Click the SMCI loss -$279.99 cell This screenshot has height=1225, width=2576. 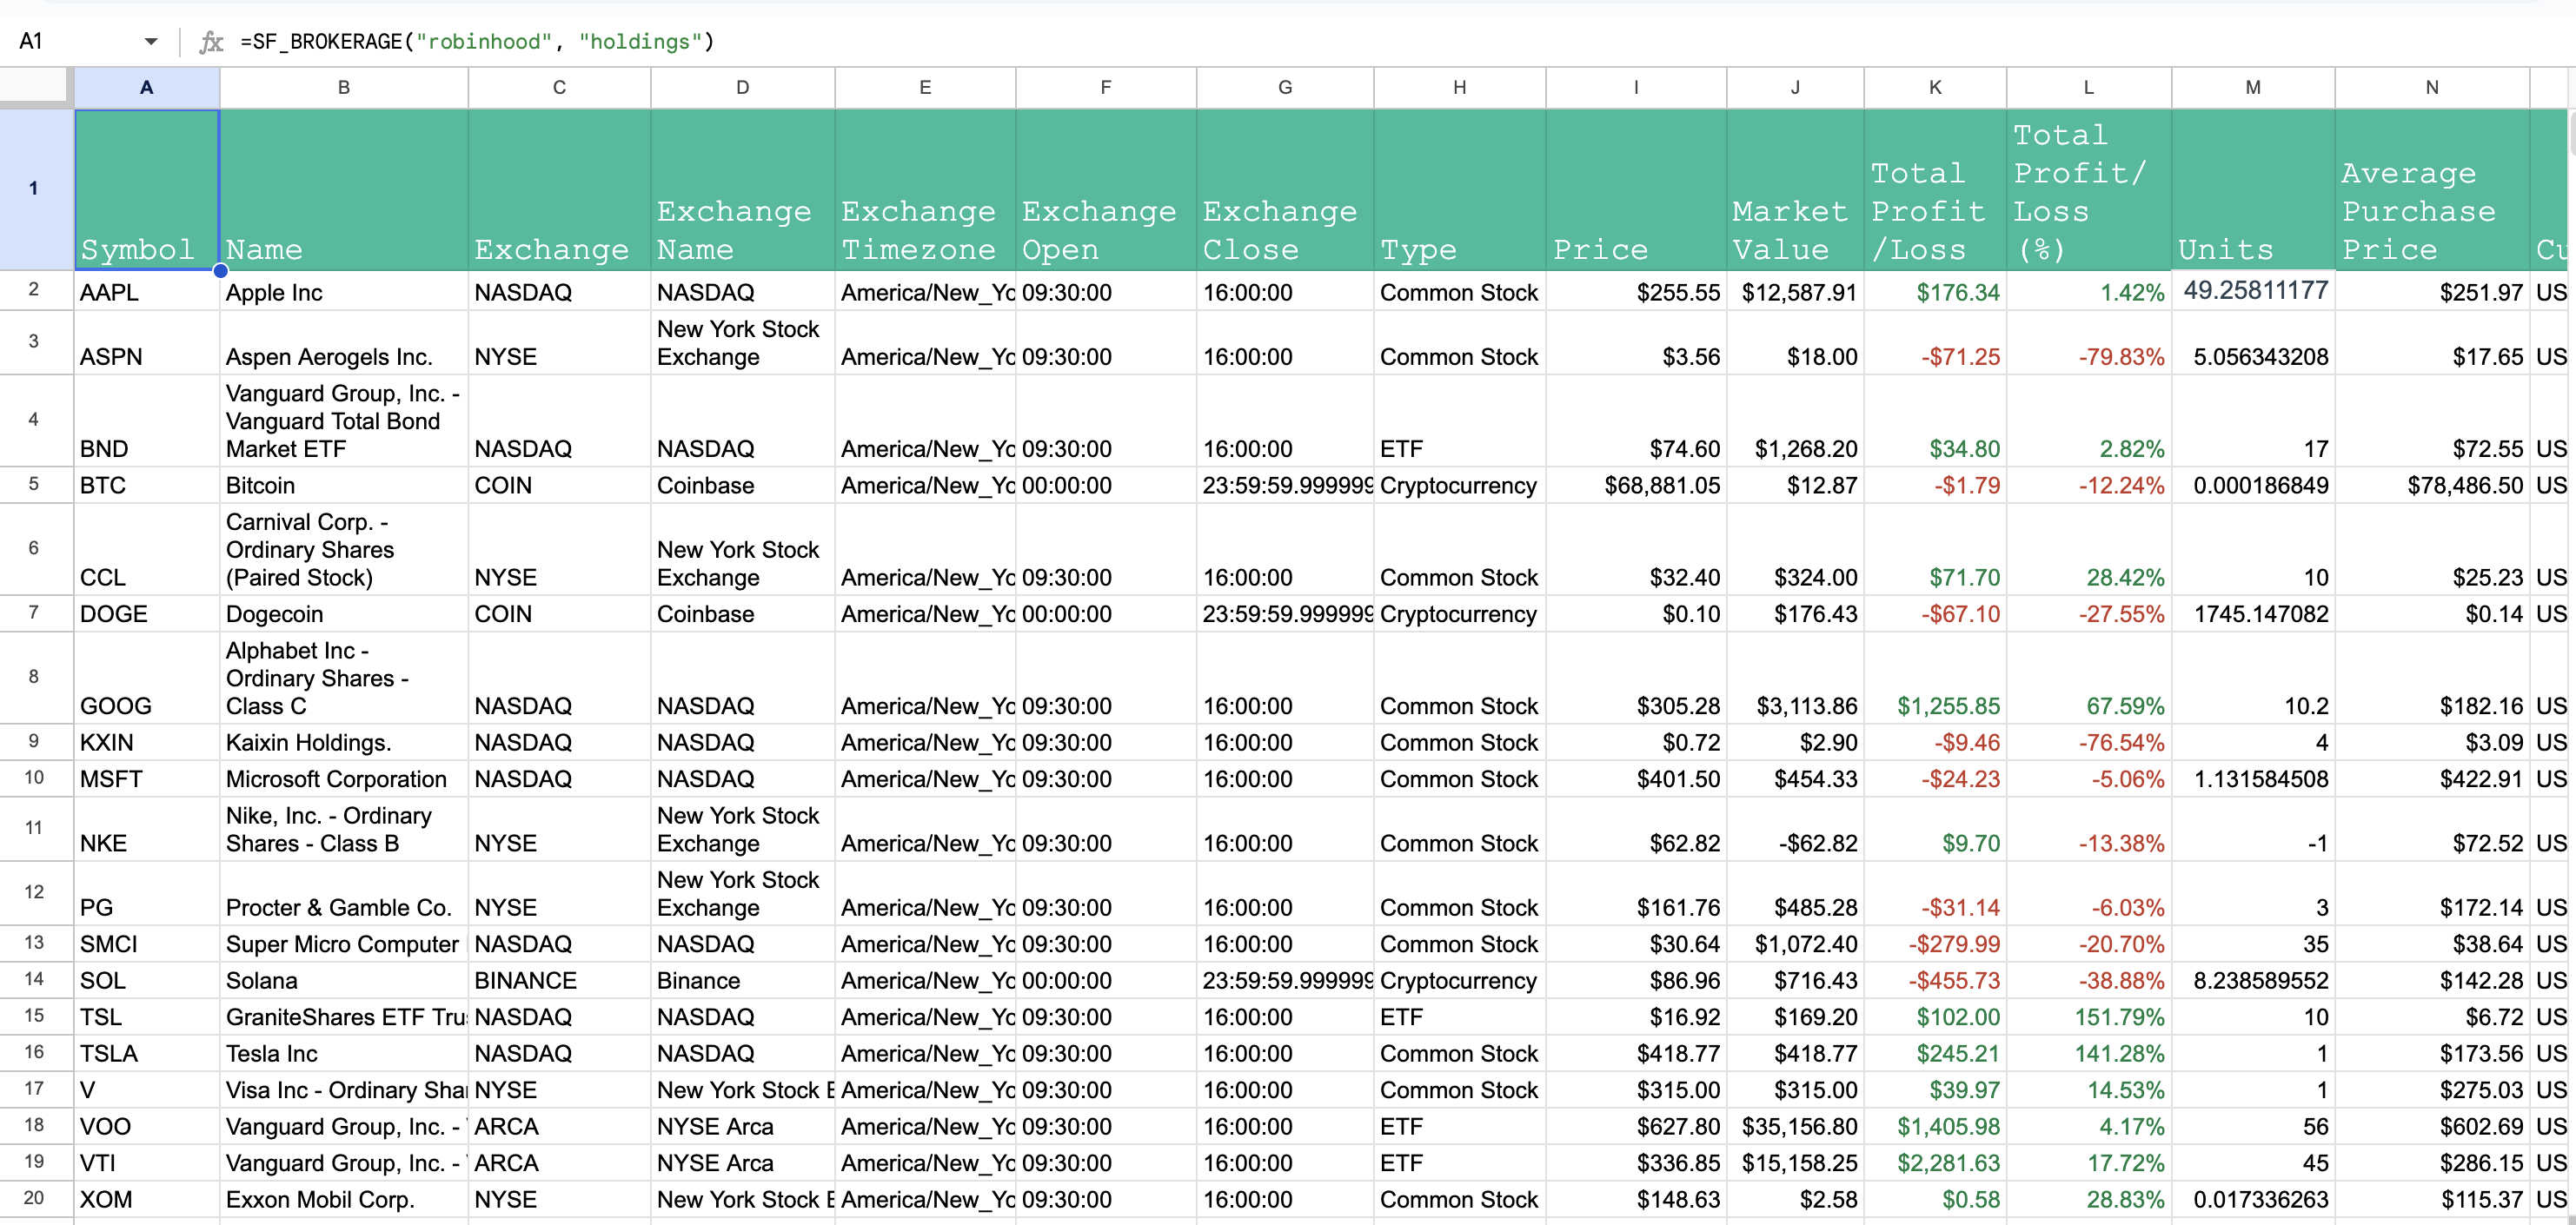(x=1935, y=944)
